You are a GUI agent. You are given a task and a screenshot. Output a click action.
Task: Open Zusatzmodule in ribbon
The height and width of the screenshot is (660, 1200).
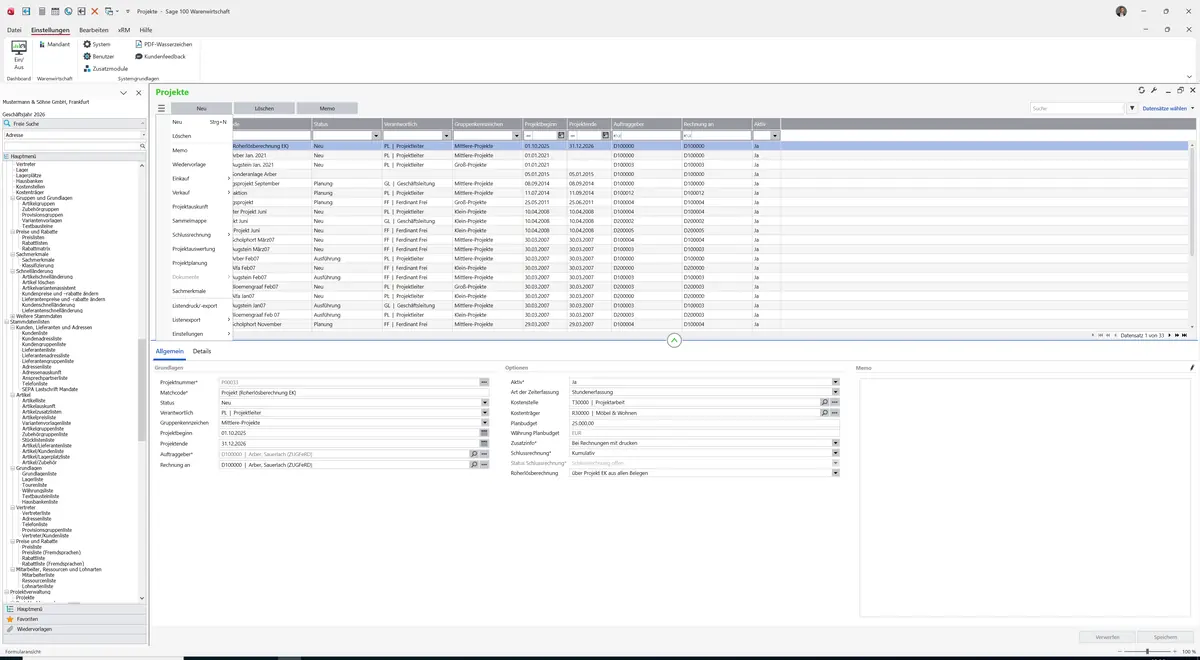(x=105, y=68)
